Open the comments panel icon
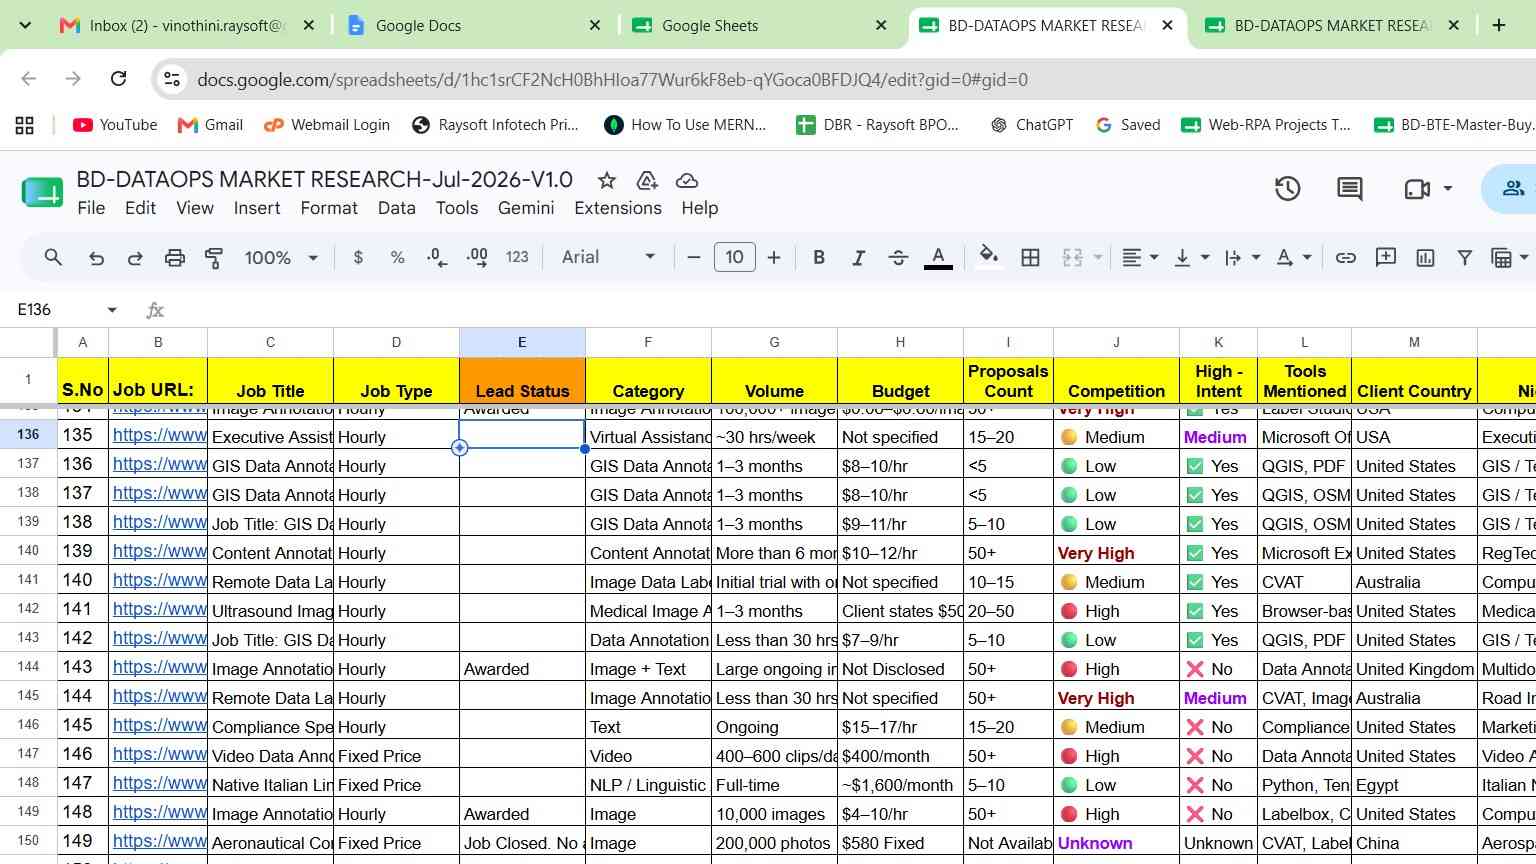1536x864 pixels. [1349, 188]
